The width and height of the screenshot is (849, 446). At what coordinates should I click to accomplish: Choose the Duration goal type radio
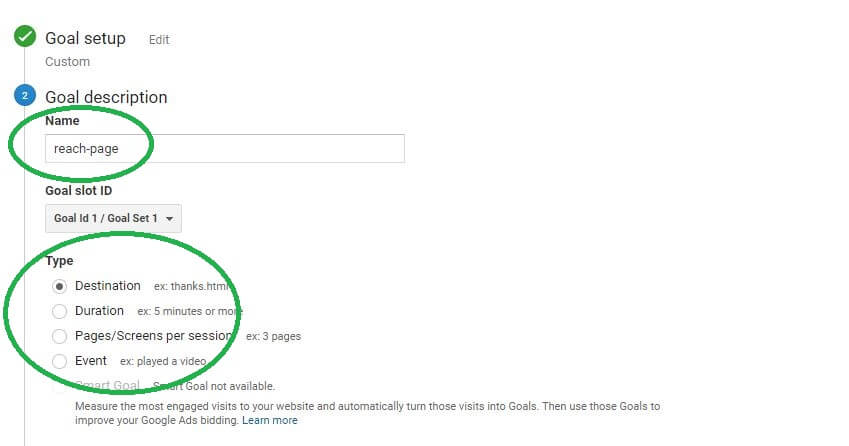click(x=60, y=311)
